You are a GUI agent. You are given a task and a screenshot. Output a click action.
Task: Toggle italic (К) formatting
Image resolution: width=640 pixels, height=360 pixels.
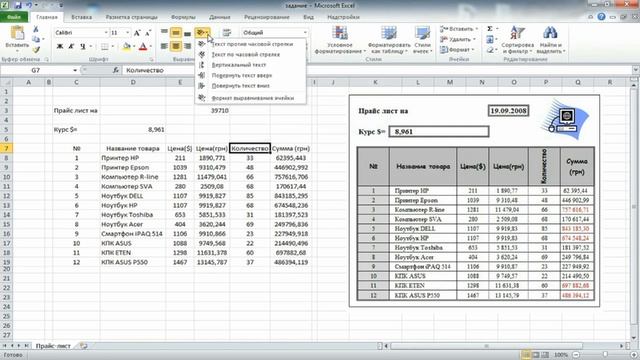tap(71, 47)
